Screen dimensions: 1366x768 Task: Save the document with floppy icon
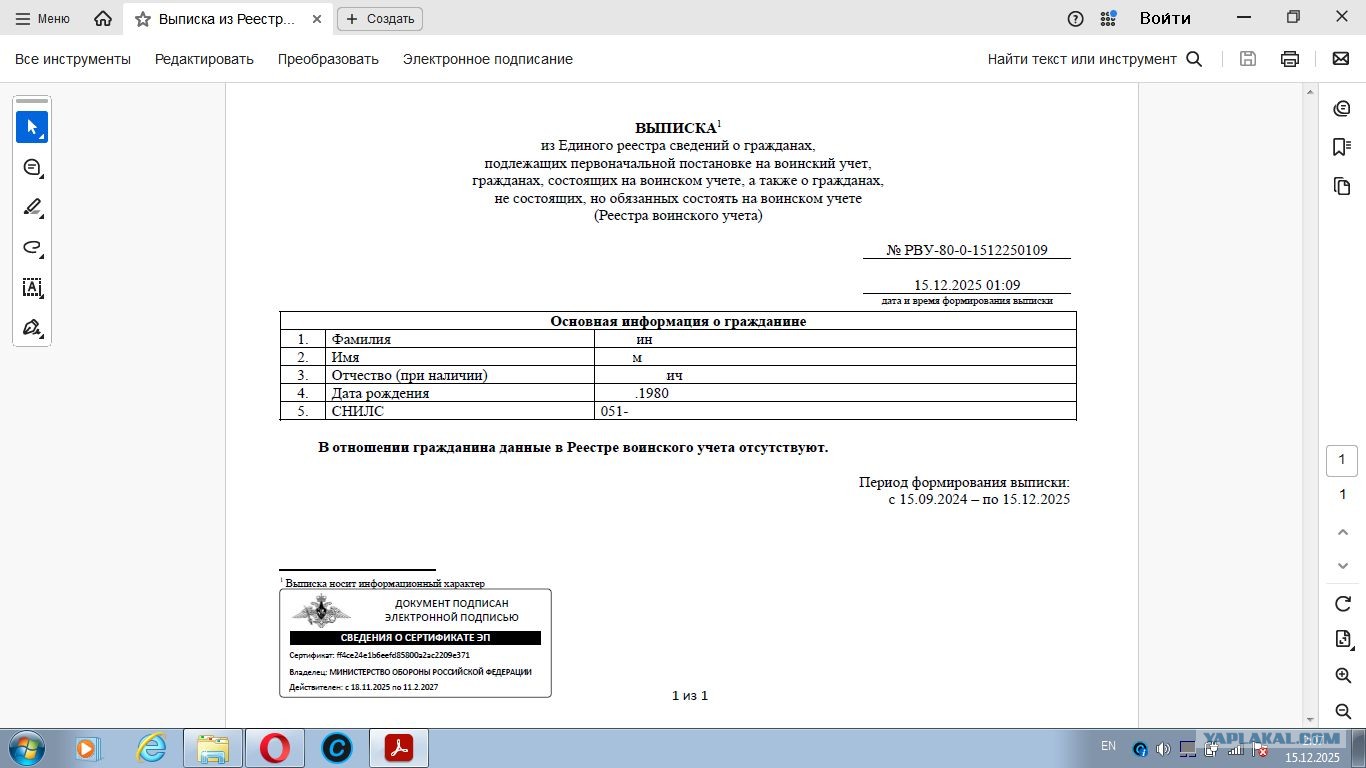pyautogui.click(x=1248, y=59)
